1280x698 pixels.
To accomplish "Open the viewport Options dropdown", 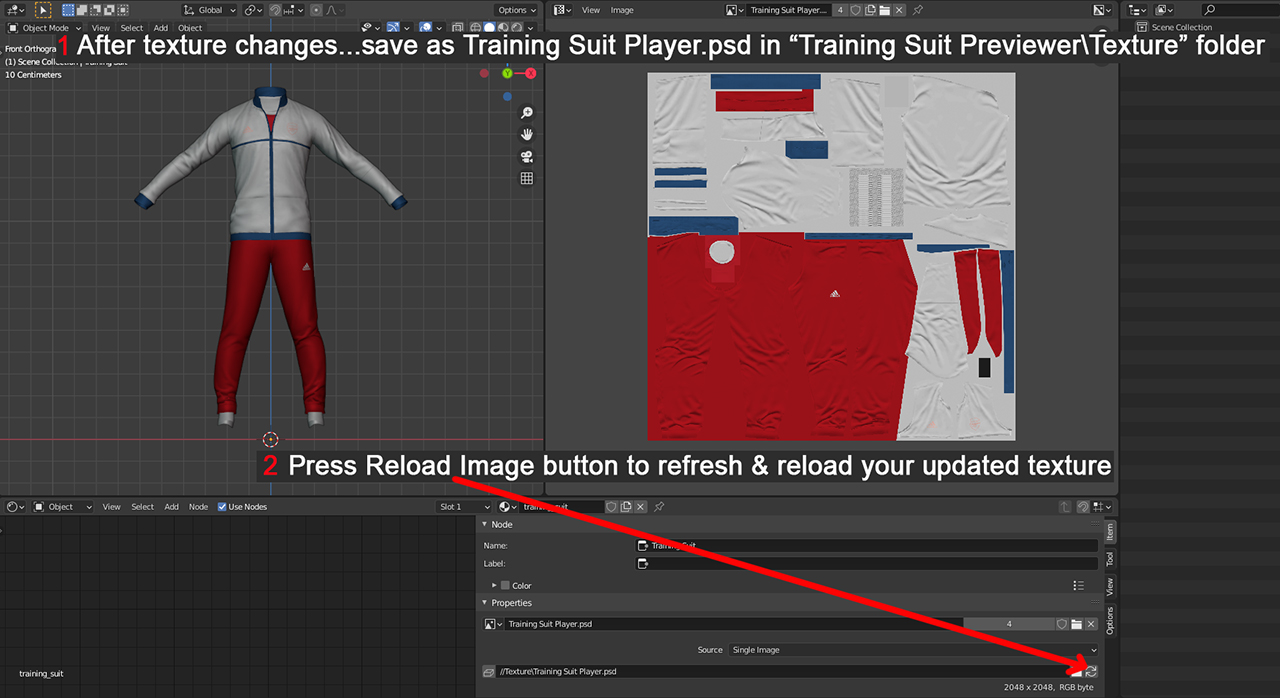I will (x=517, y=10).
